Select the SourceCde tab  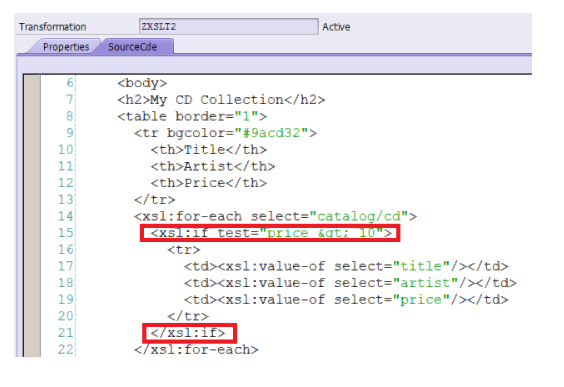tap(133, 47)
